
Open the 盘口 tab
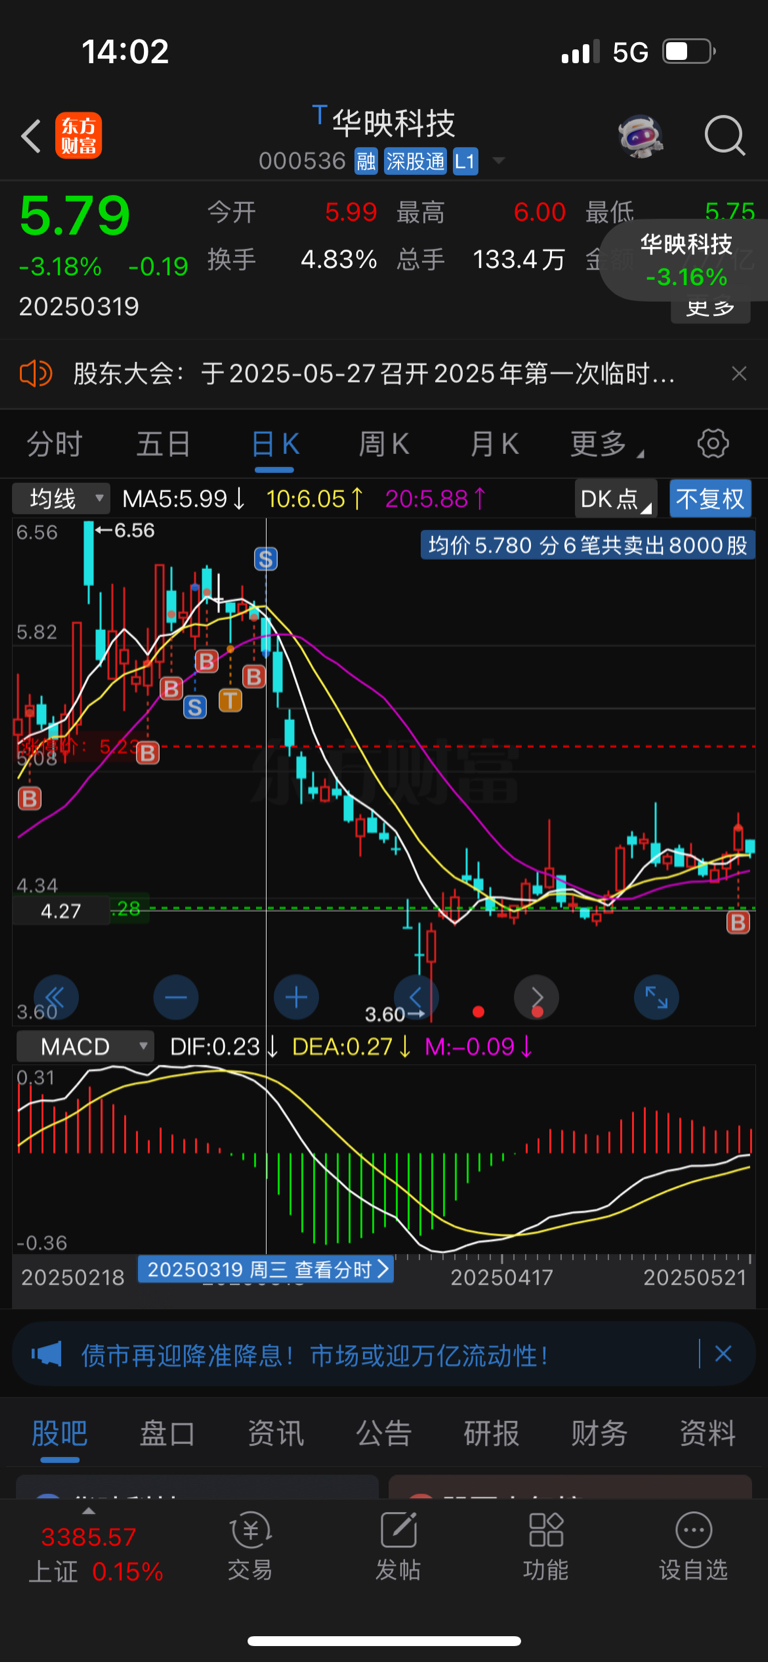(167, 1433)
